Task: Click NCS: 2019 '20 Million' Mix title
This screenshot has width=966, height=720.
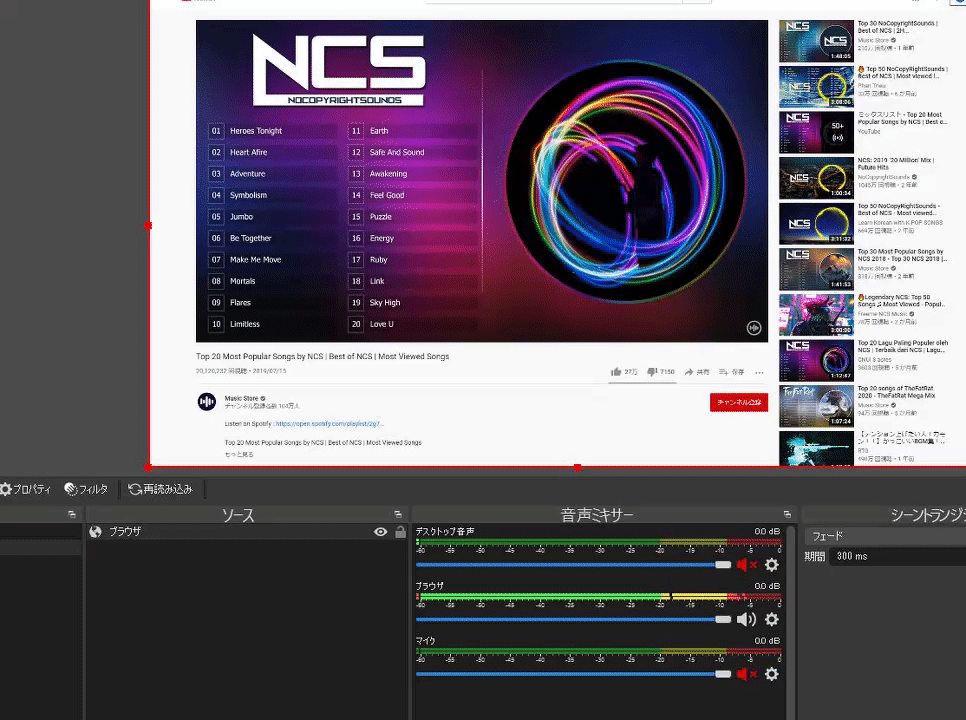Action: [x=896, y=163]
